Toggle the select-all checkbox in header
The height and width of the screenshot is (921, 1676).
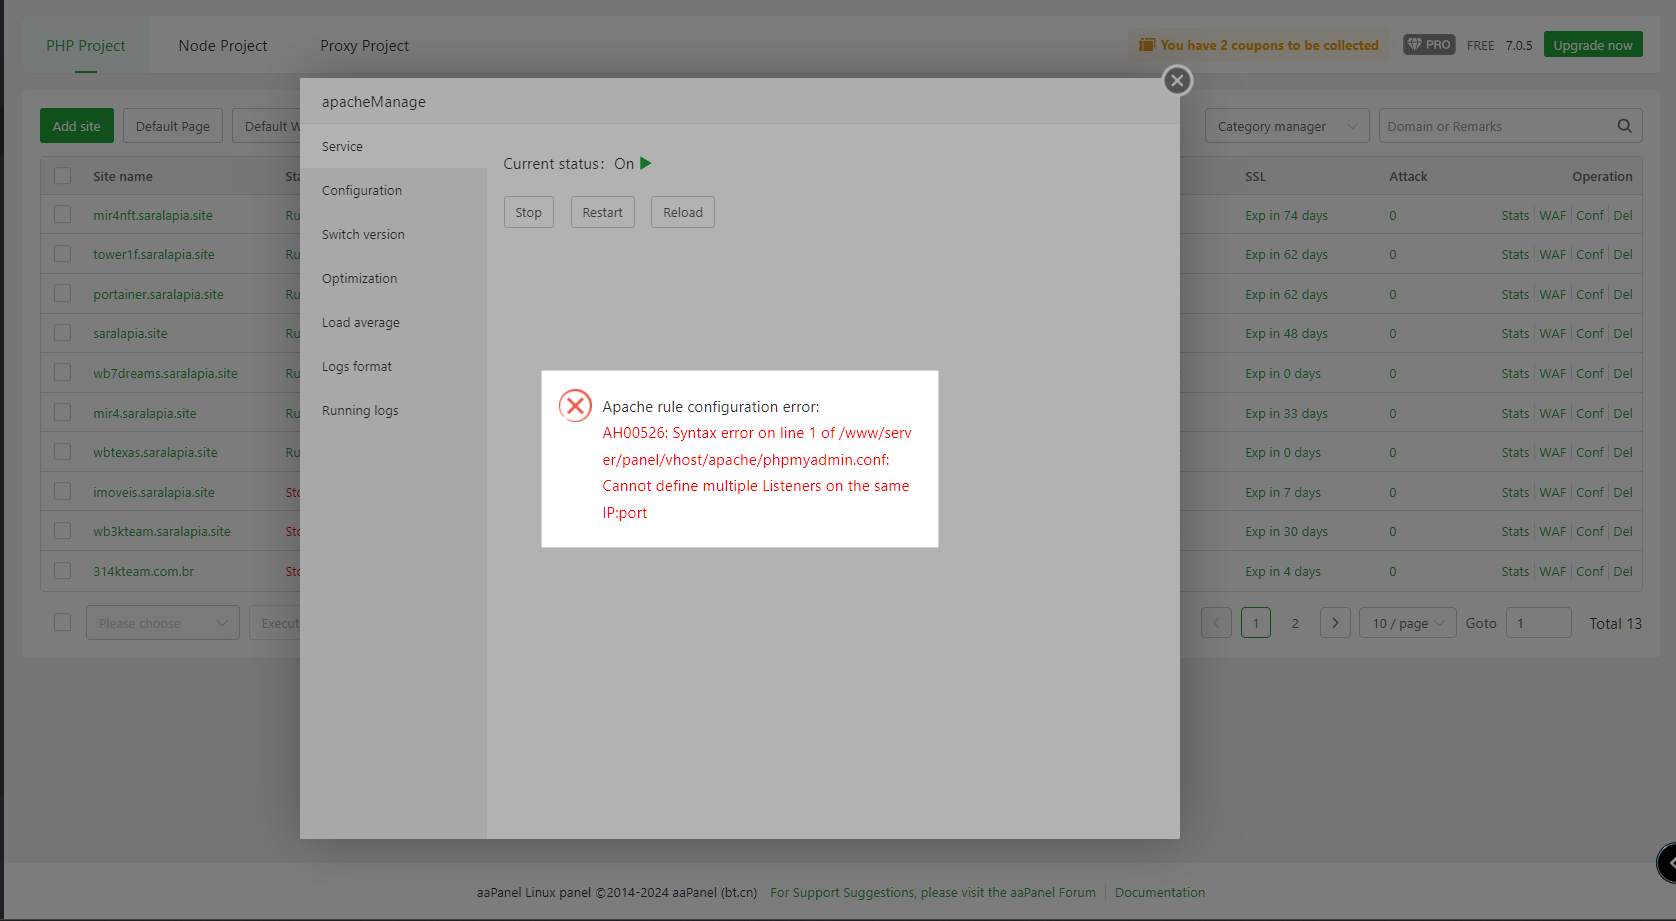click(x=63, y=176)
